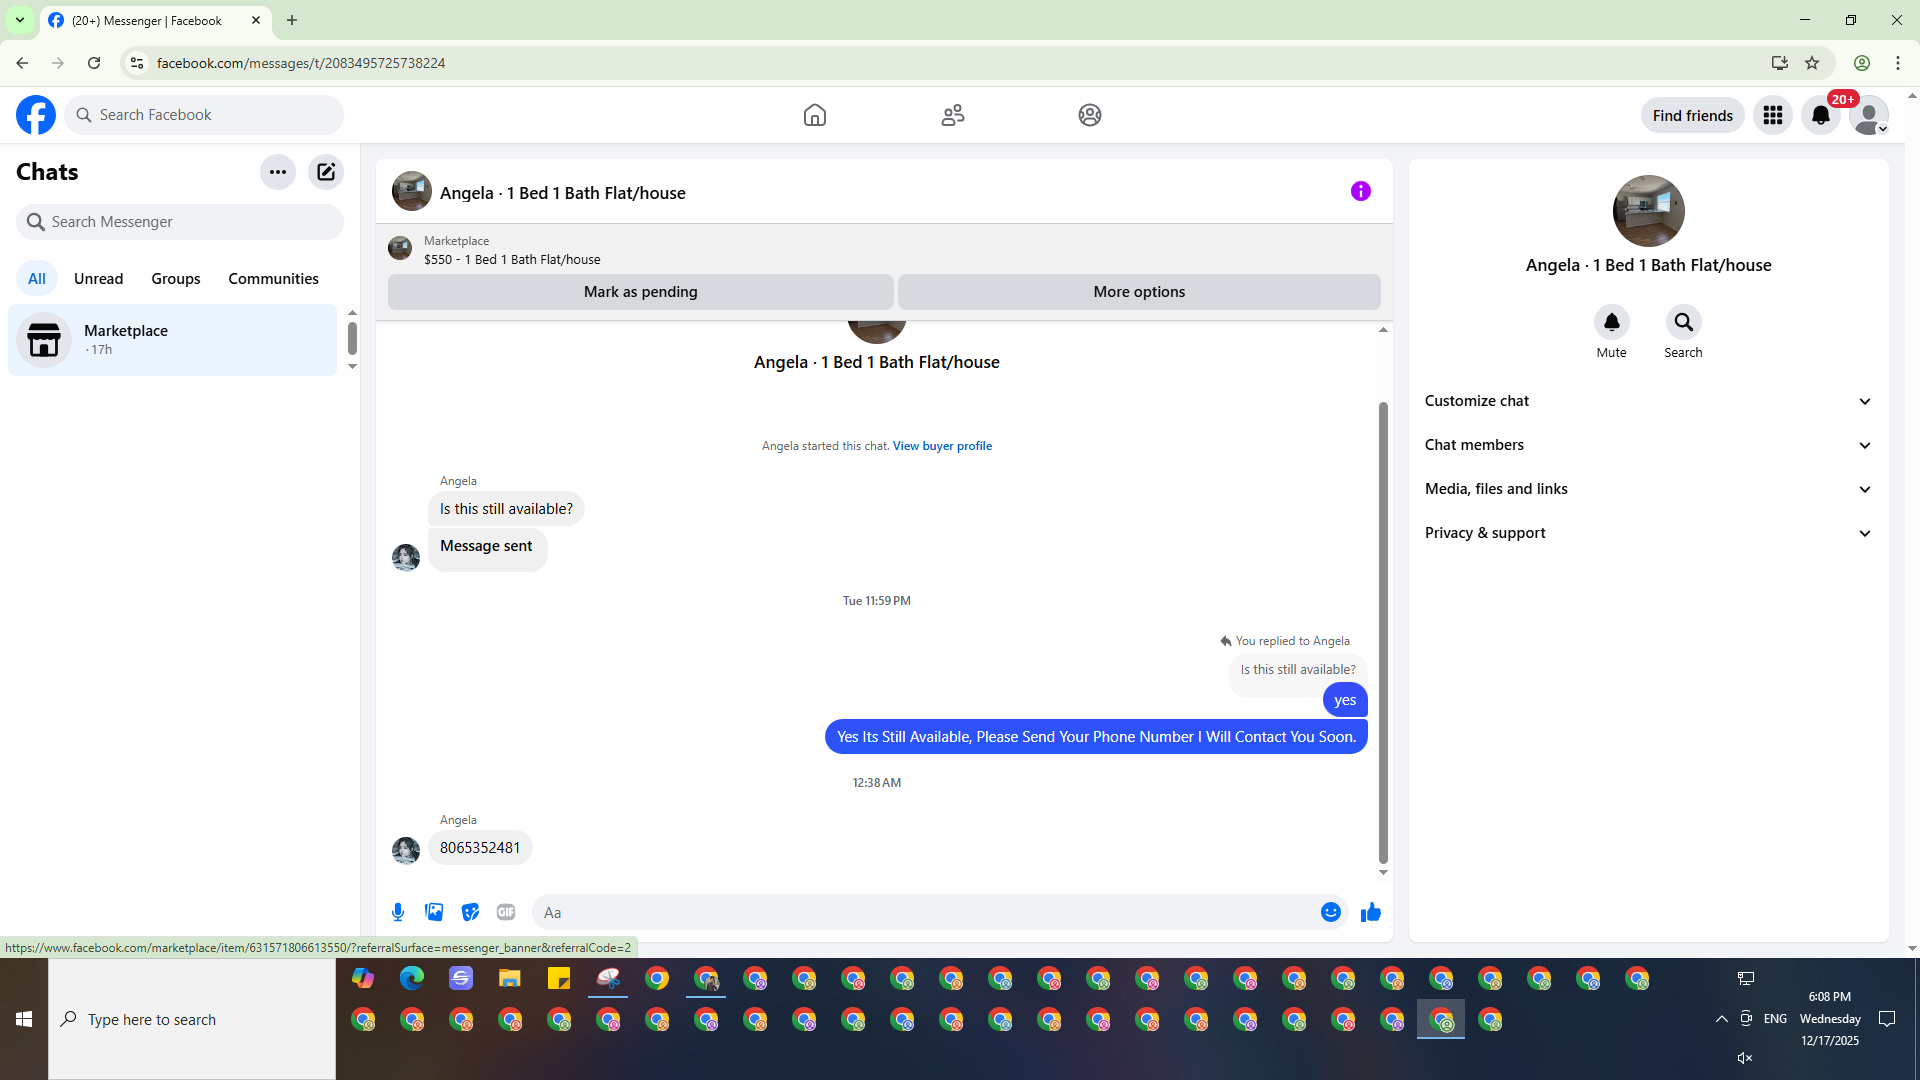Choose a sticker via sticker icon
The image size is (1920, 1080).
[x=470, y=912]
